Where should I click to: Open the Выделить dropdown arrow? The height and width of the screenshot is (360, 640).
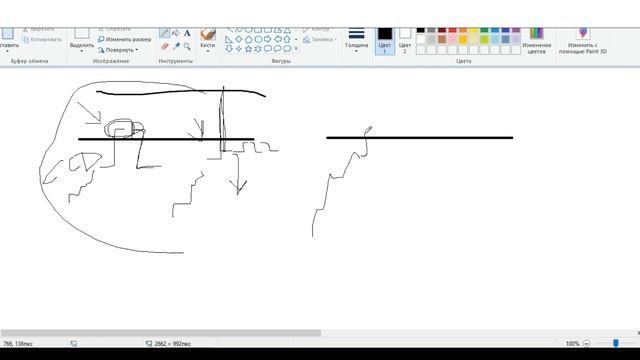82,51
